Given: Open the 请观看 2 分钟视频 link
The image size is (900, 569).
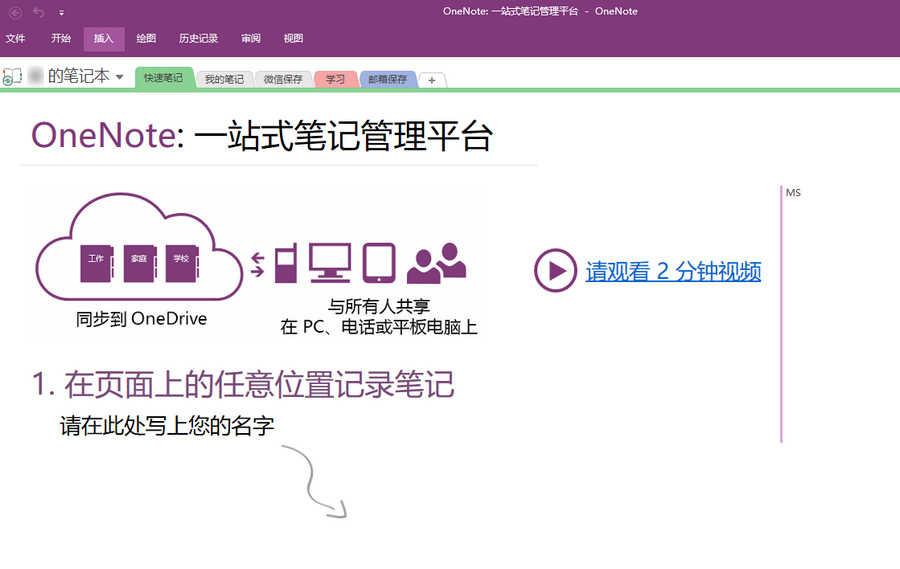Looking at the screenshot, I should [673, 271].
